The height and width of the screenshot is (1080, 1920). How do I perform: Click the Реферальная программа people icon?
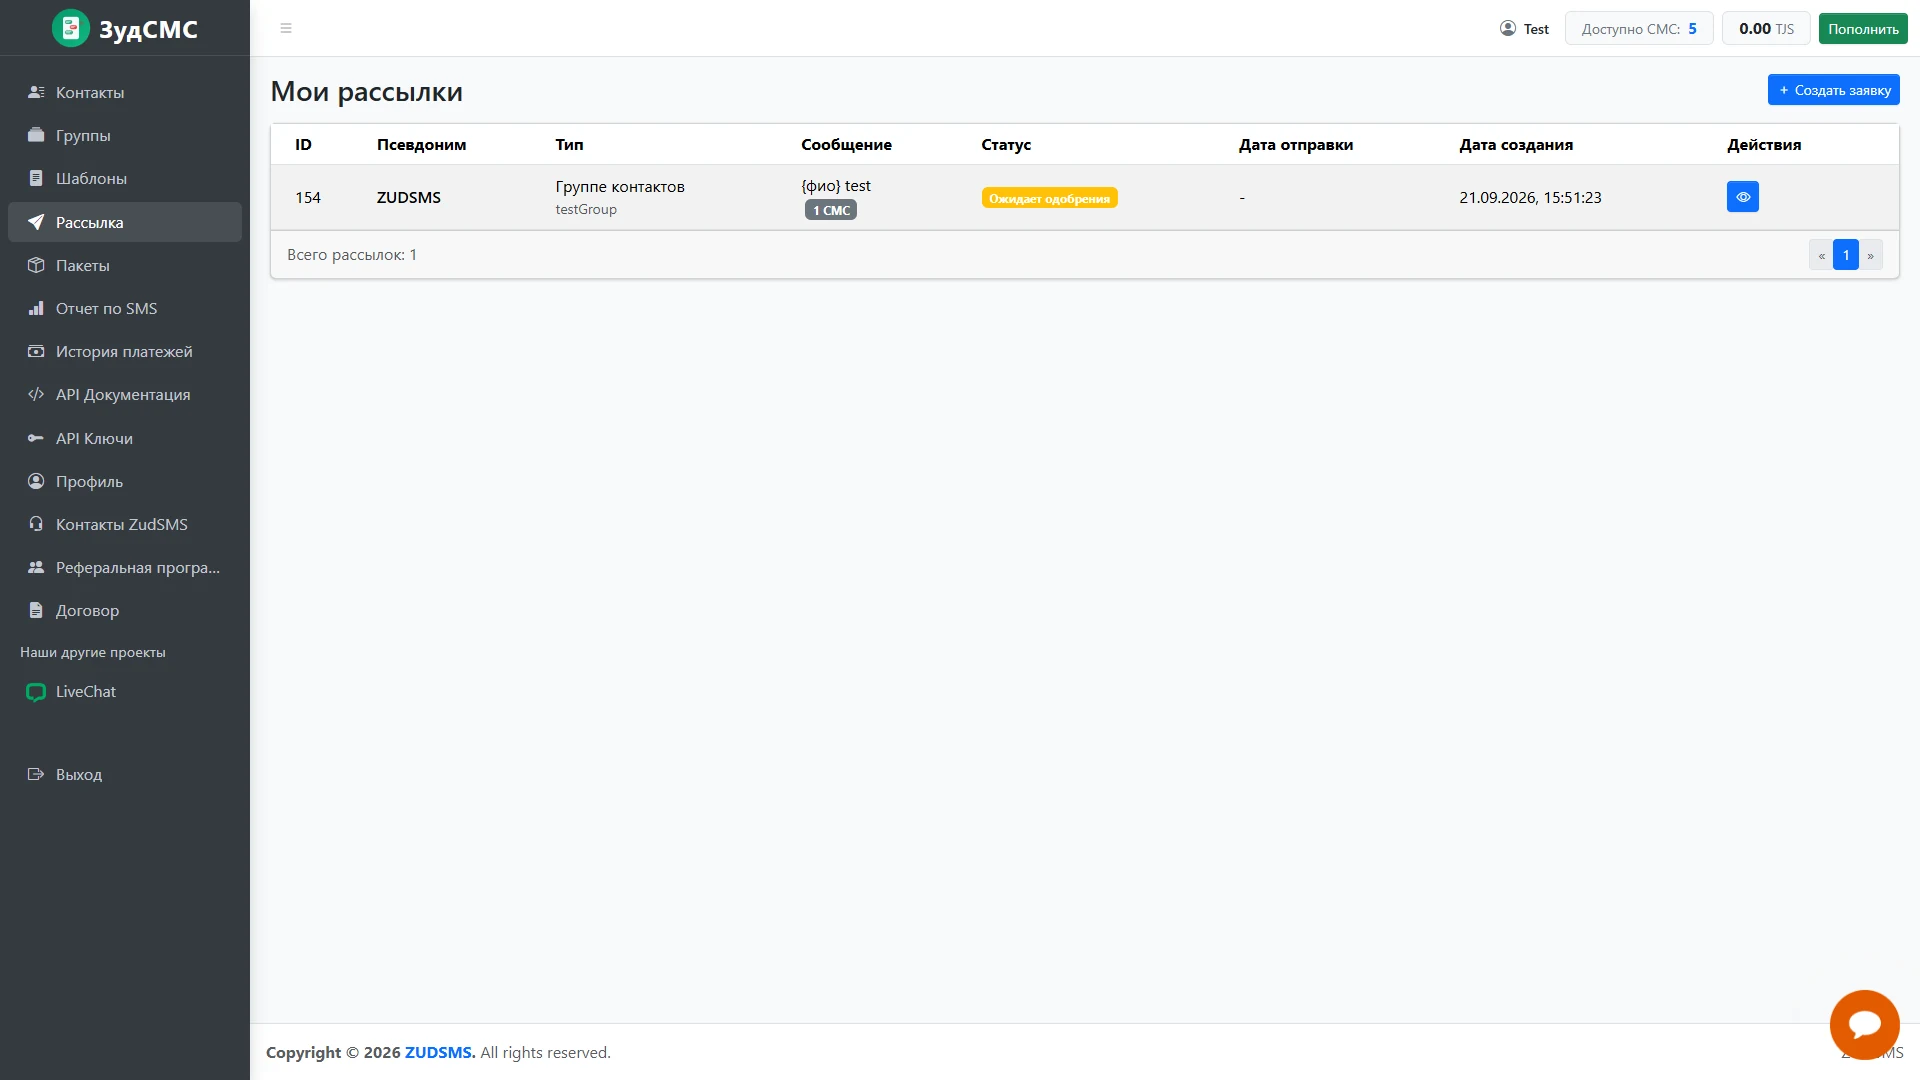coord(36,567)
